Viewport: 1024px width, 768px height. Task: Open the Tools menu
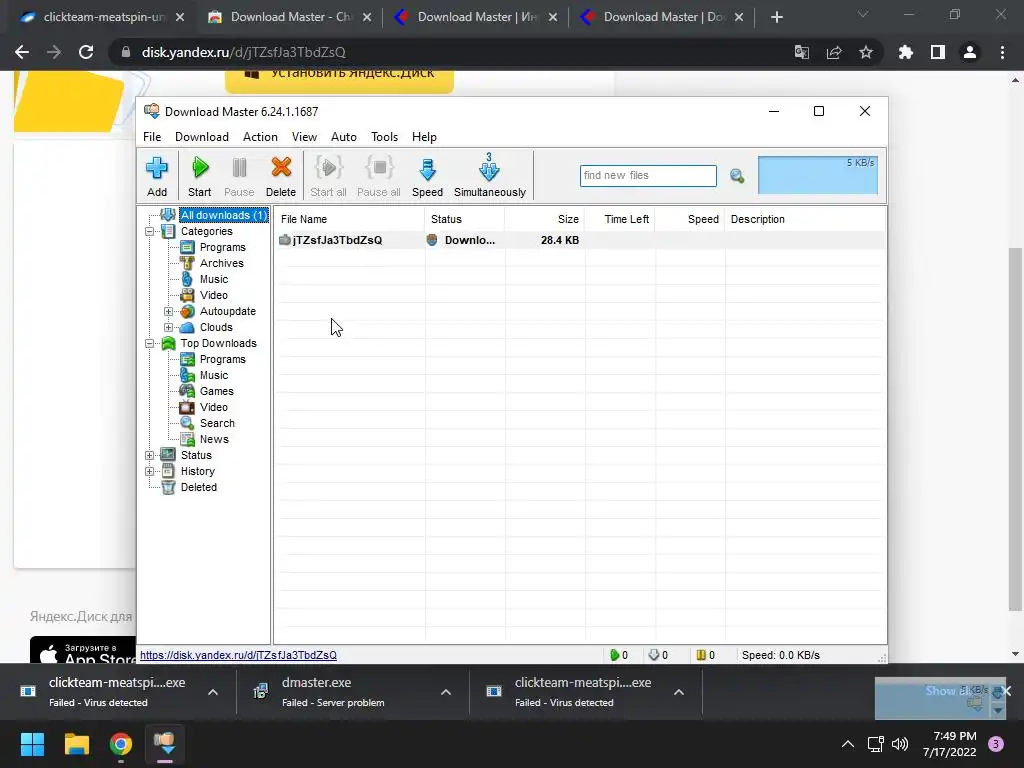pos(384,136)
